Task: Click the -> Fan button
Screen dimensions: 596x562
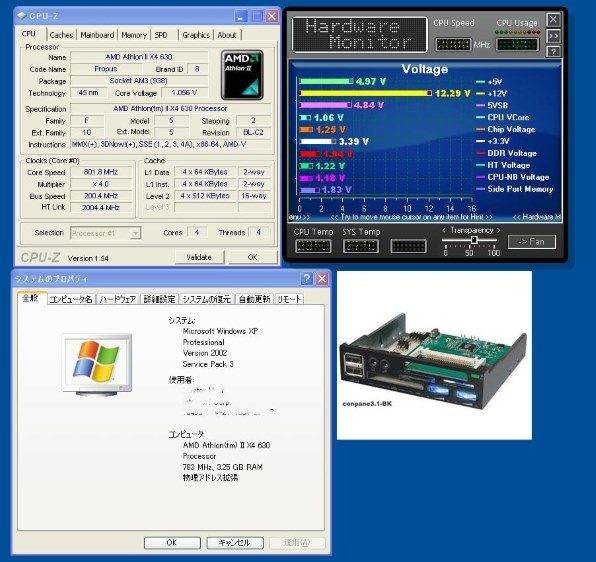Action: (531, 242)
